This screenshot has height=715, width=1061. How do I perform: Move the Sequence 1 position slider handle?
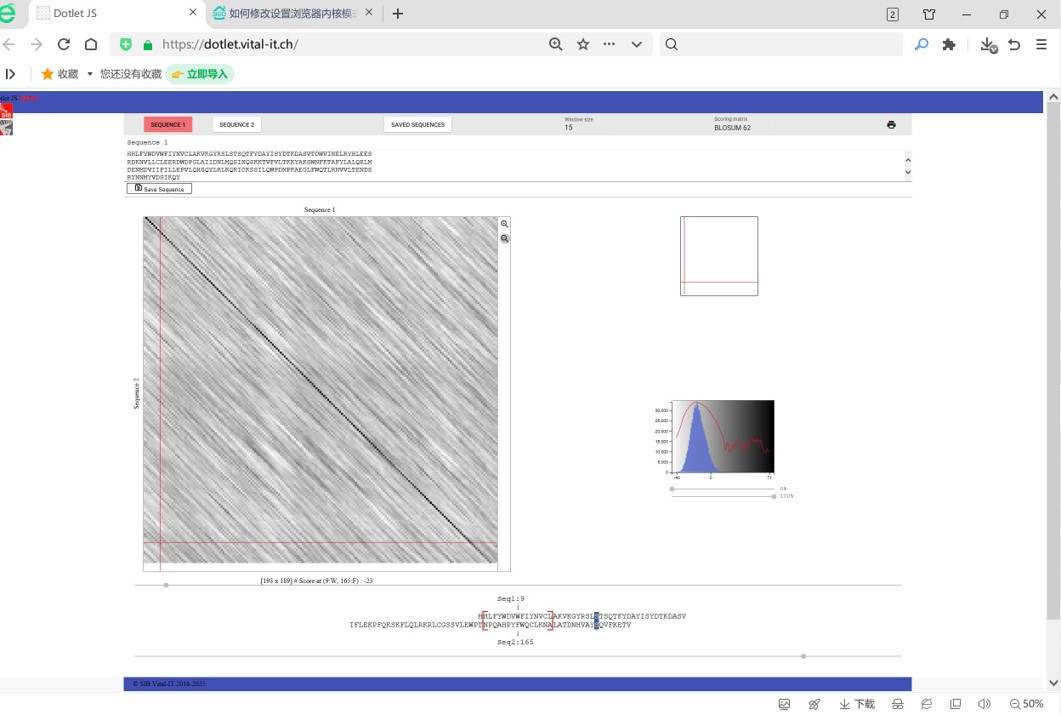click(x=166, y=585)
